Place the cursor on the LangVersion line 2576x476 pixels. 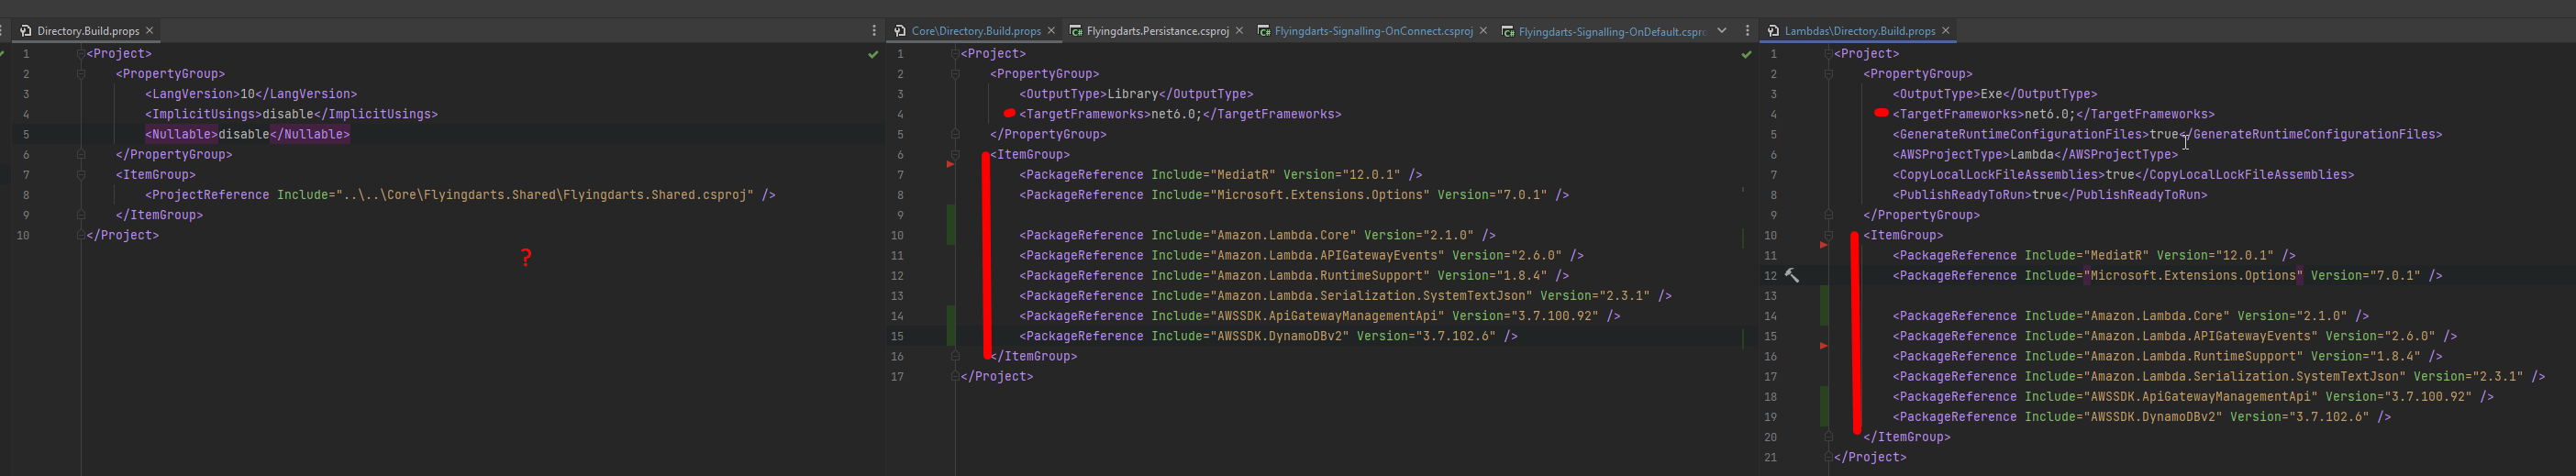click(251, 94)
